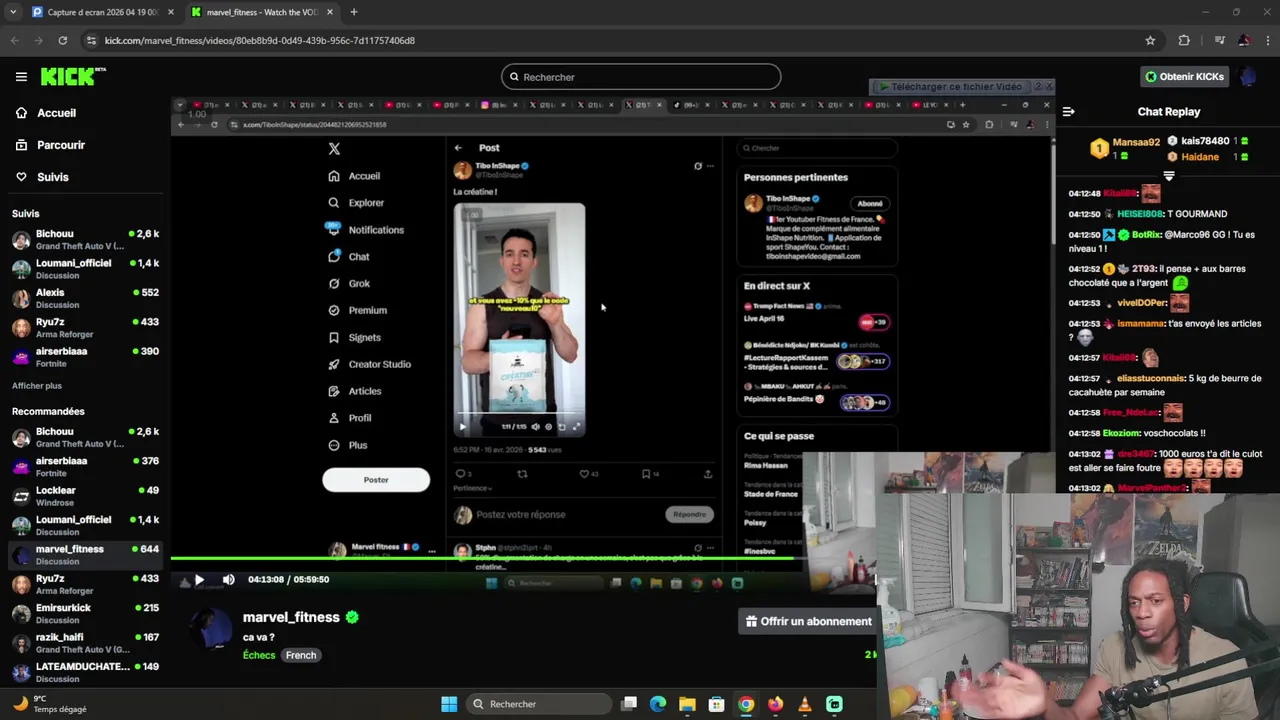Open the Chrome media controls icon
Screen dimensions: 1280x720
click(x=1219, y=40)
